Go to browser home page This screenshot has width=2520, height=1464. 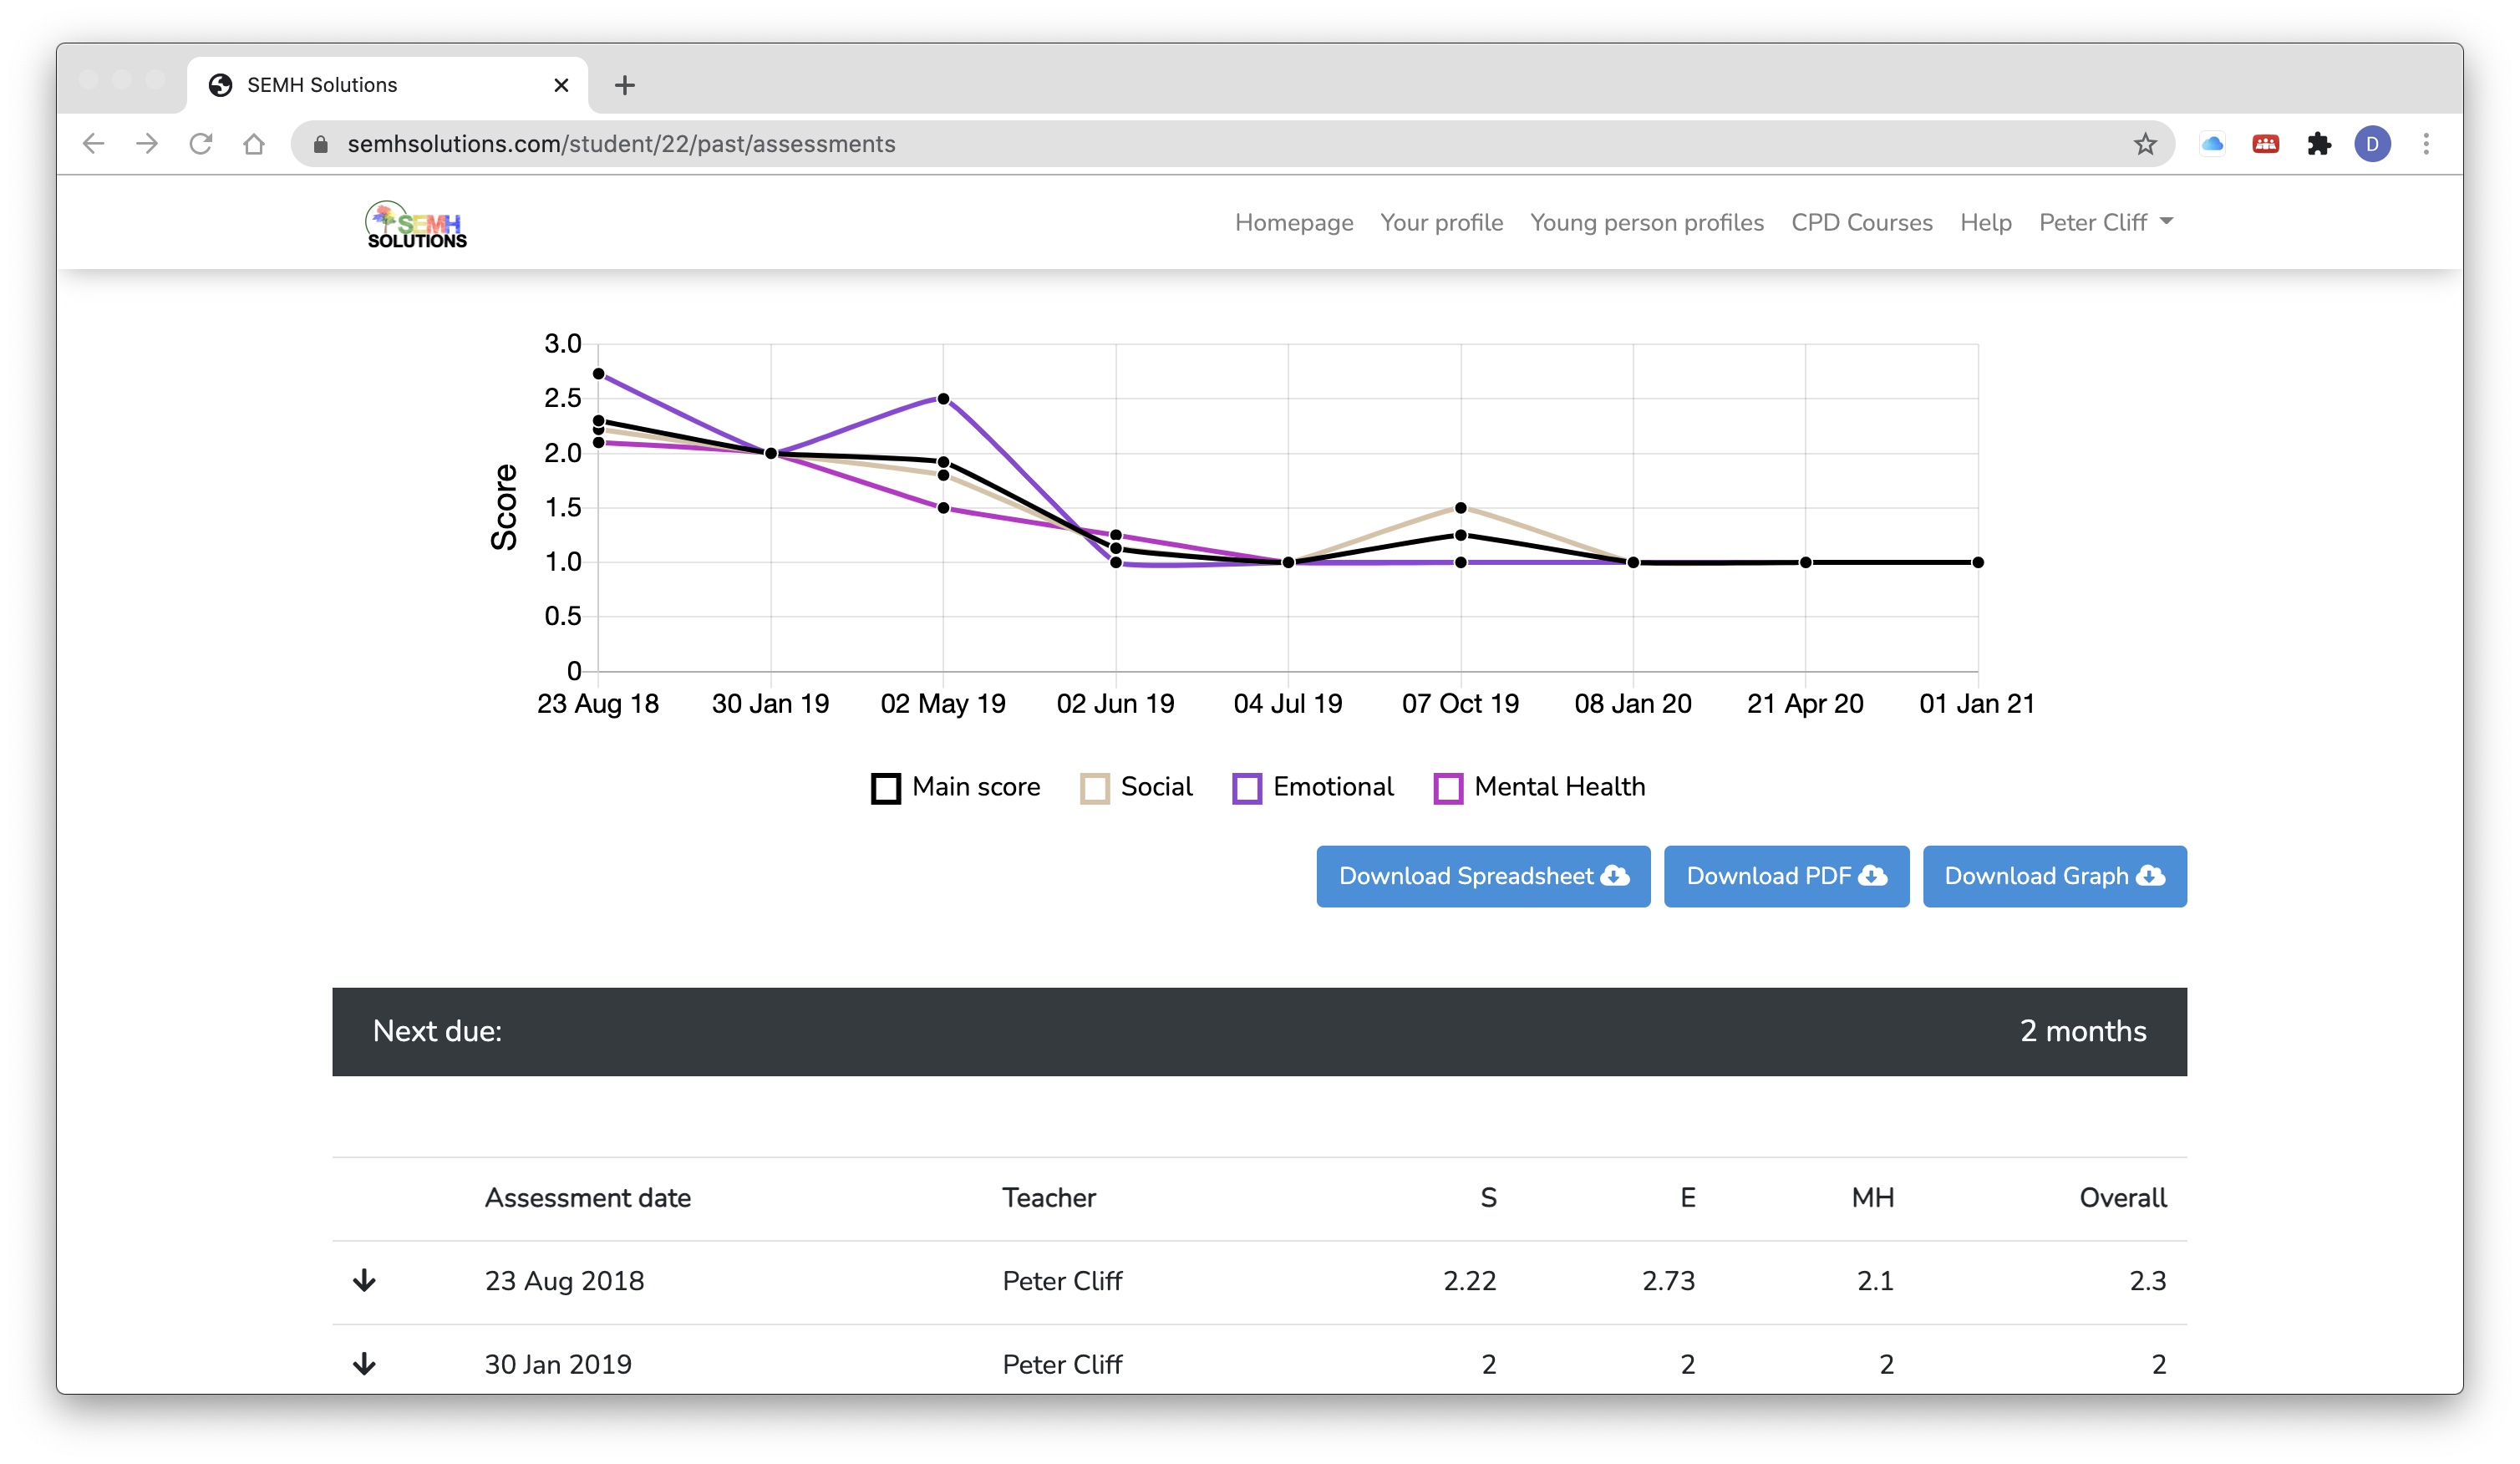point(254,144)
